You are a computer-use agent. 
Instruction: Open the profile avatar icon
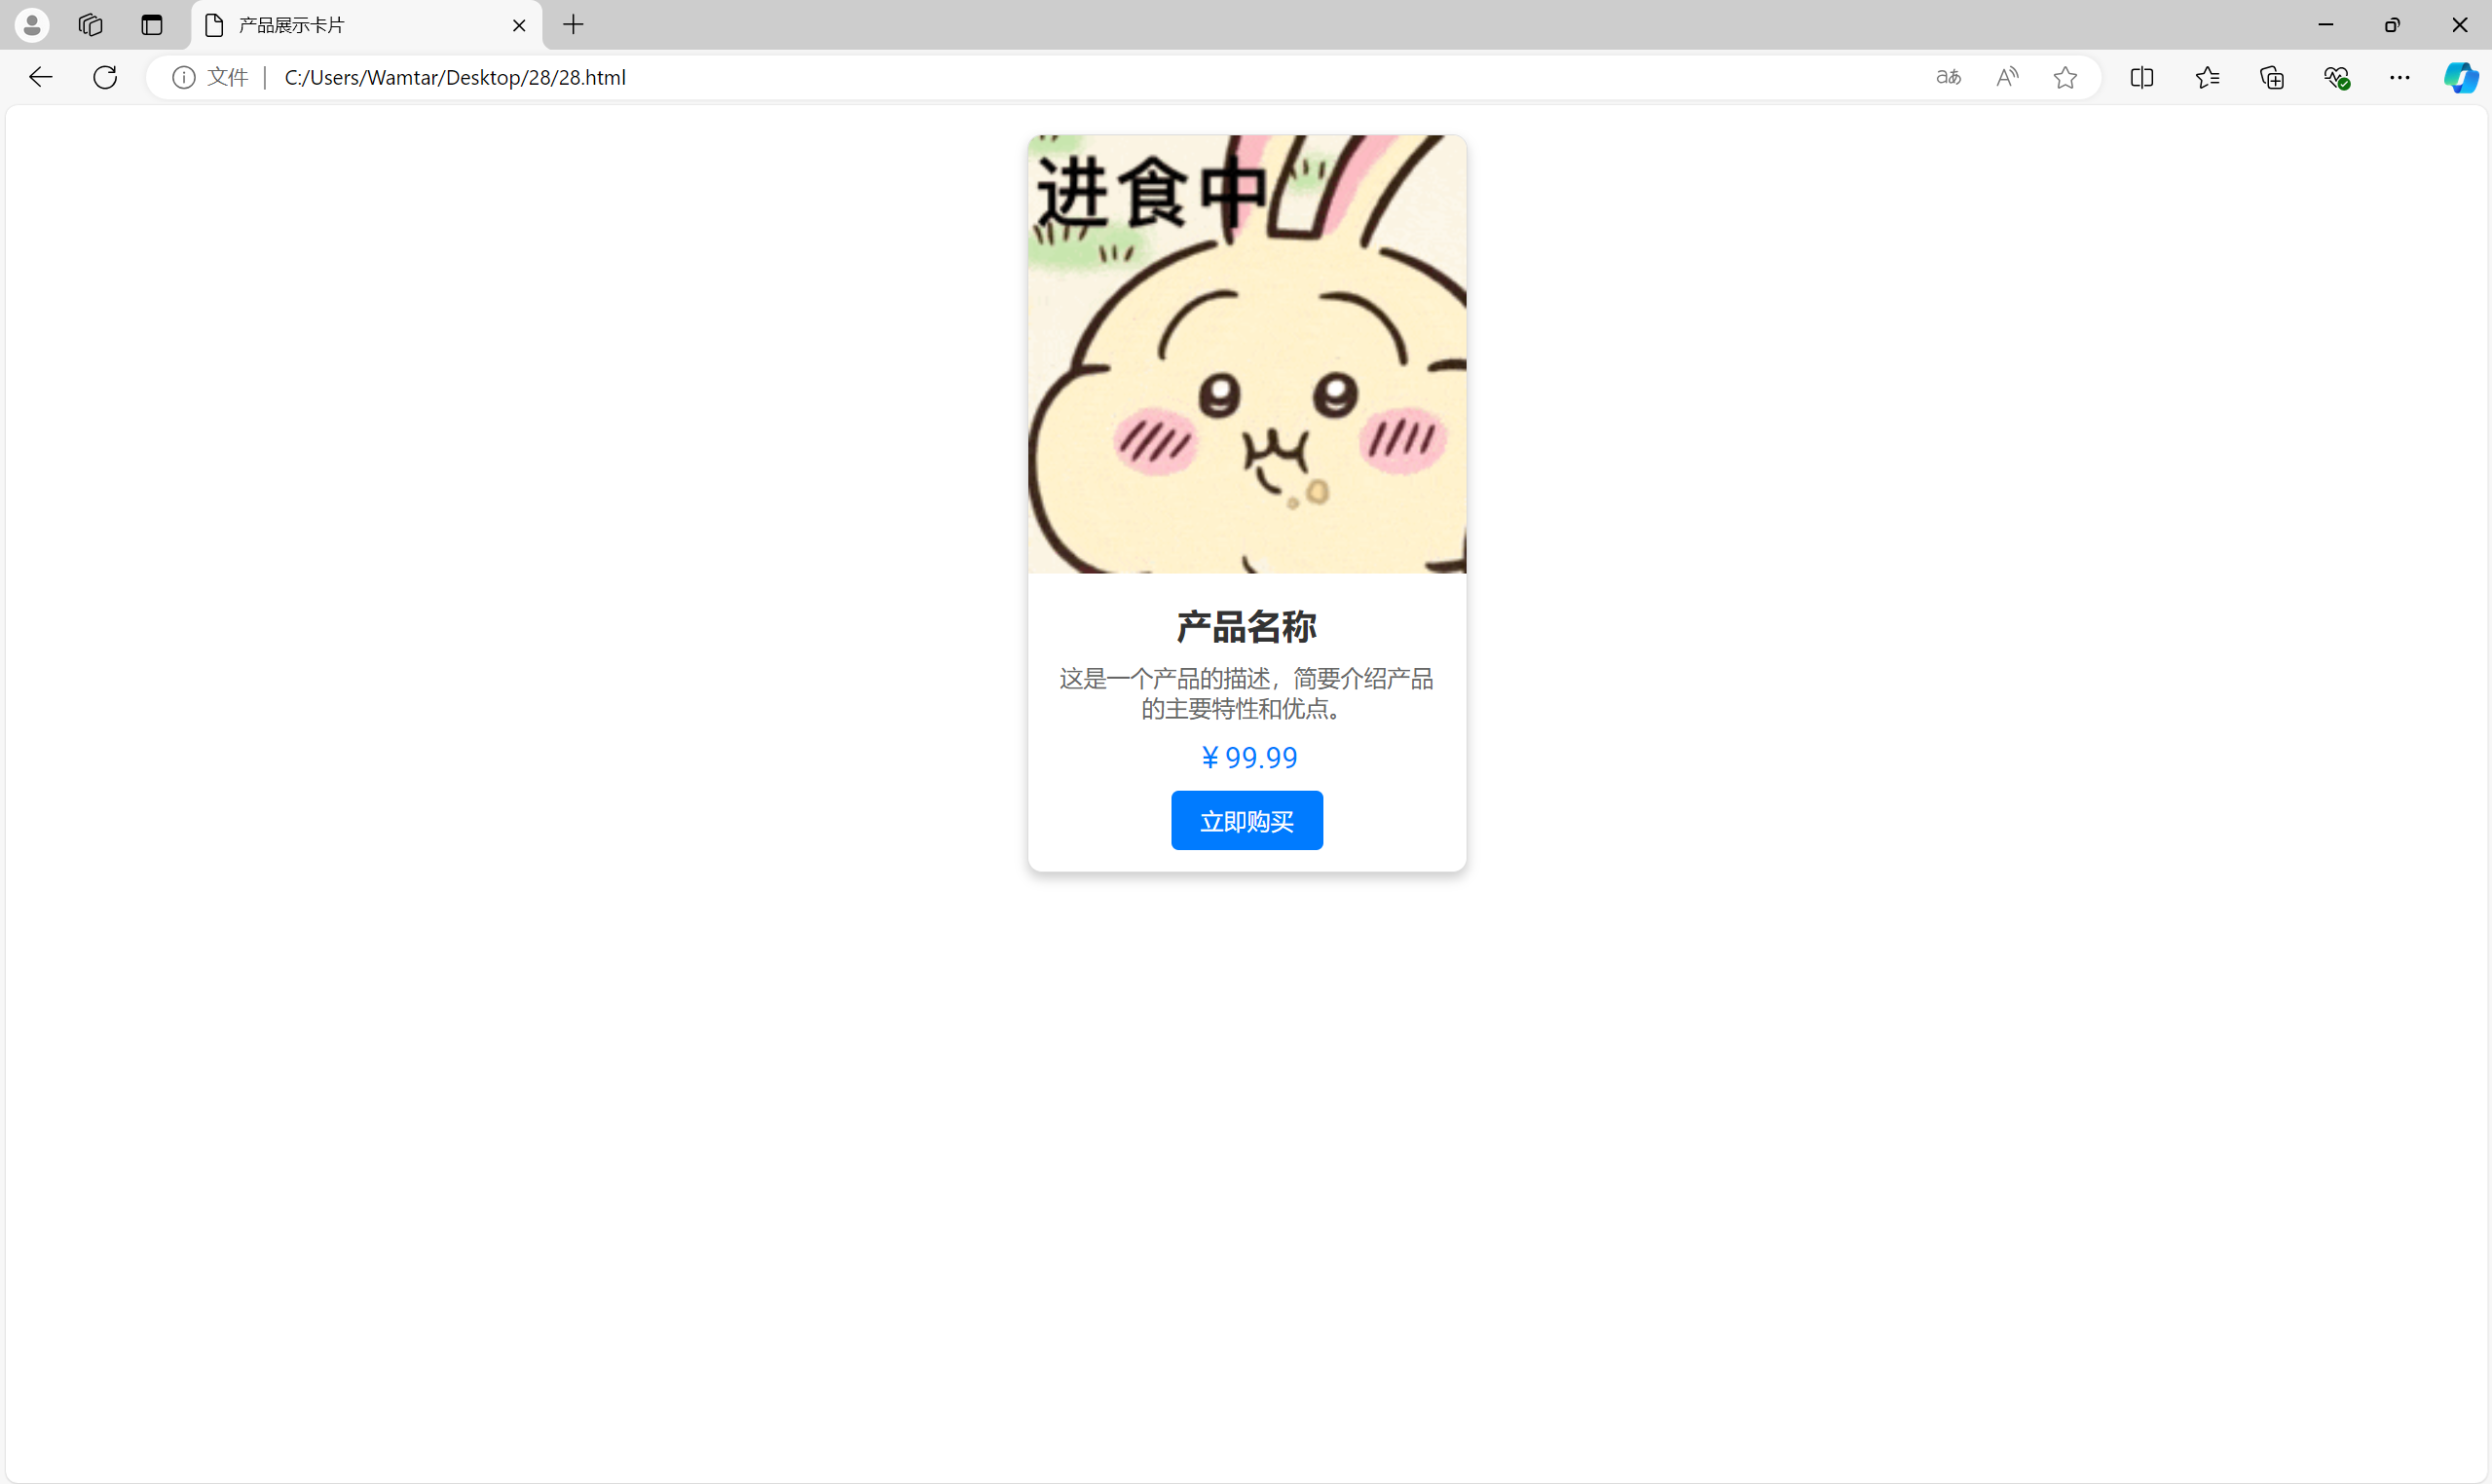click(x=31, y=25)
